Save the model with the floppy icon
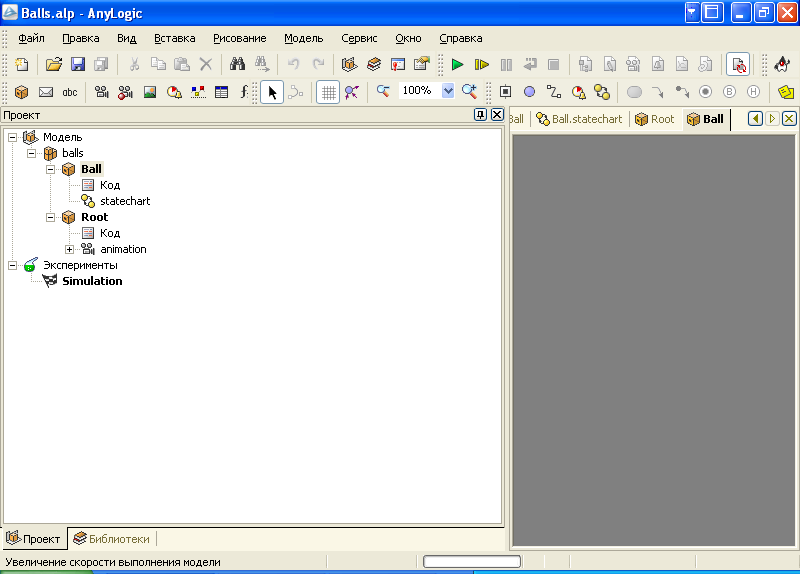800x574 pixels. 78,64
